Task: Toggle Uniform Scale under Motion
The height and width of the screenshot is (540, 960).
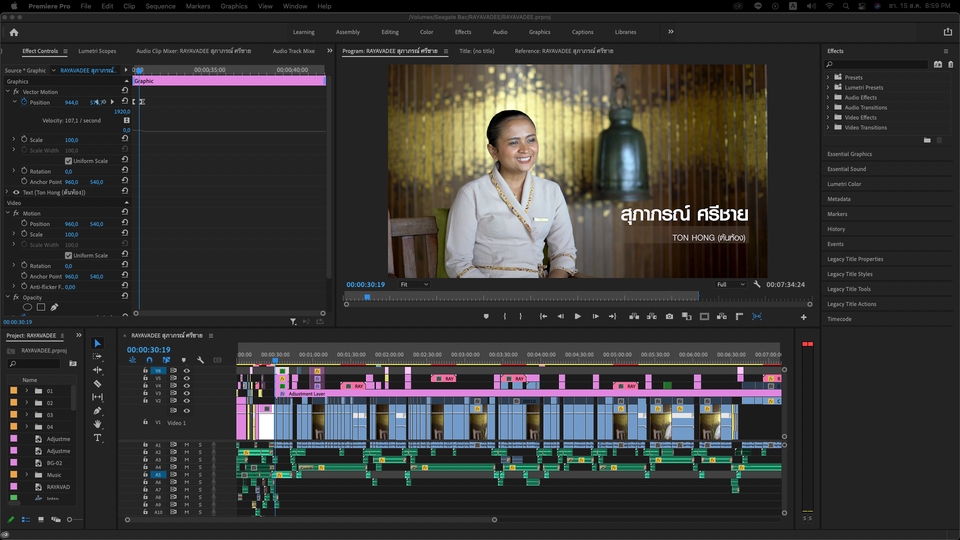Action: (x=69, y=255)
